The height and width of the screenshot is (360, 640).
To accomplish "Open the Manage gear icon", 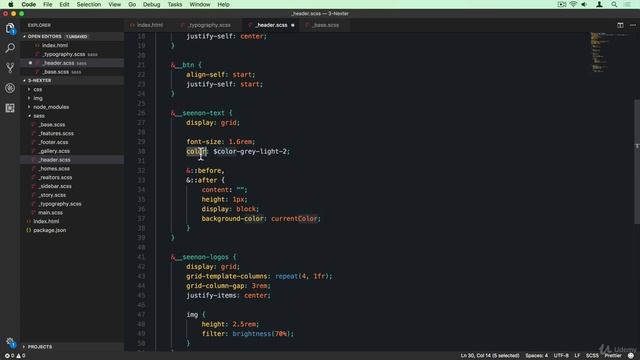I will pyautogui.click(x=10, y=343).
